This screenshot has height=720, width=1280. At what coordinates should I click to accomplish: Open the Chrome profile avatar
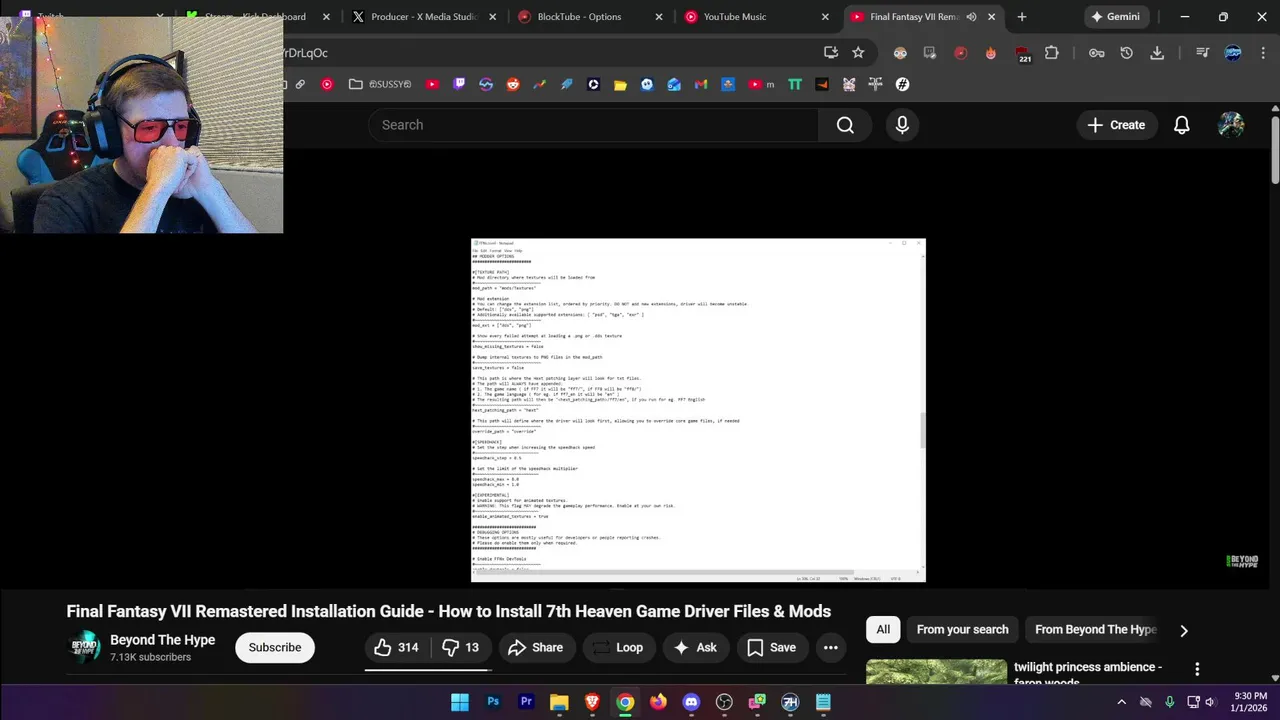point(1233,53)
